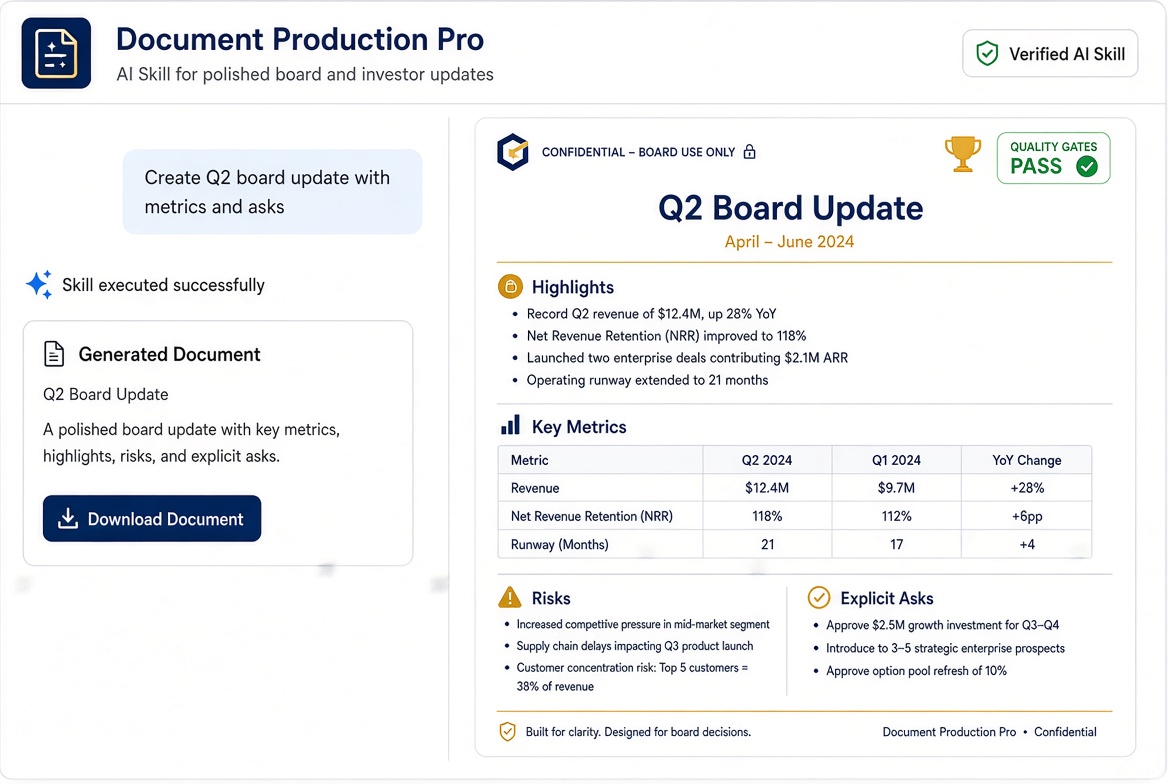Screen dimensions: 1168x784
Task: Click the Q1 2024 column header
Action: point(896,460)
